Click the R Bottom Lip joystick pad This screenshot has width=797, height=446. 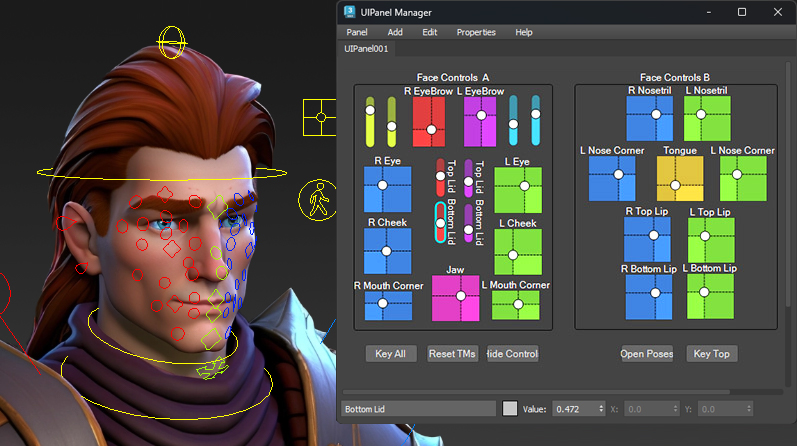click(649, 297)
